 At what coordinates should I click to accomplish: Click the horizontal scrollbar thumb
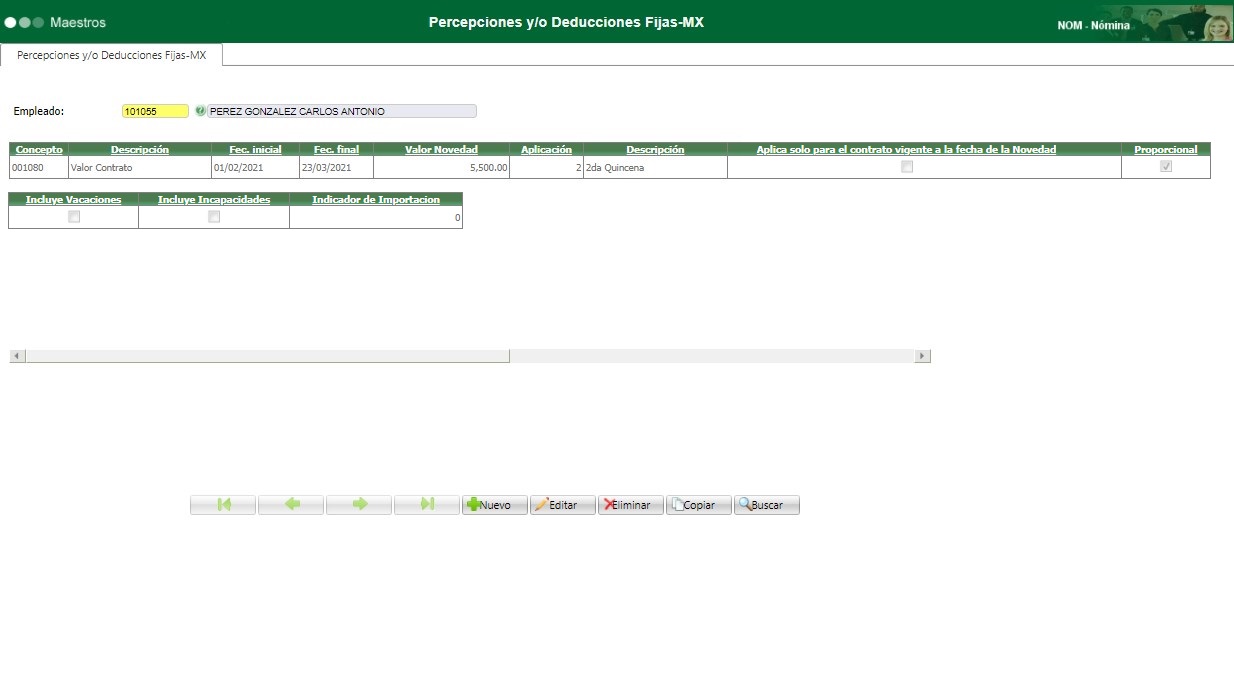267,356
